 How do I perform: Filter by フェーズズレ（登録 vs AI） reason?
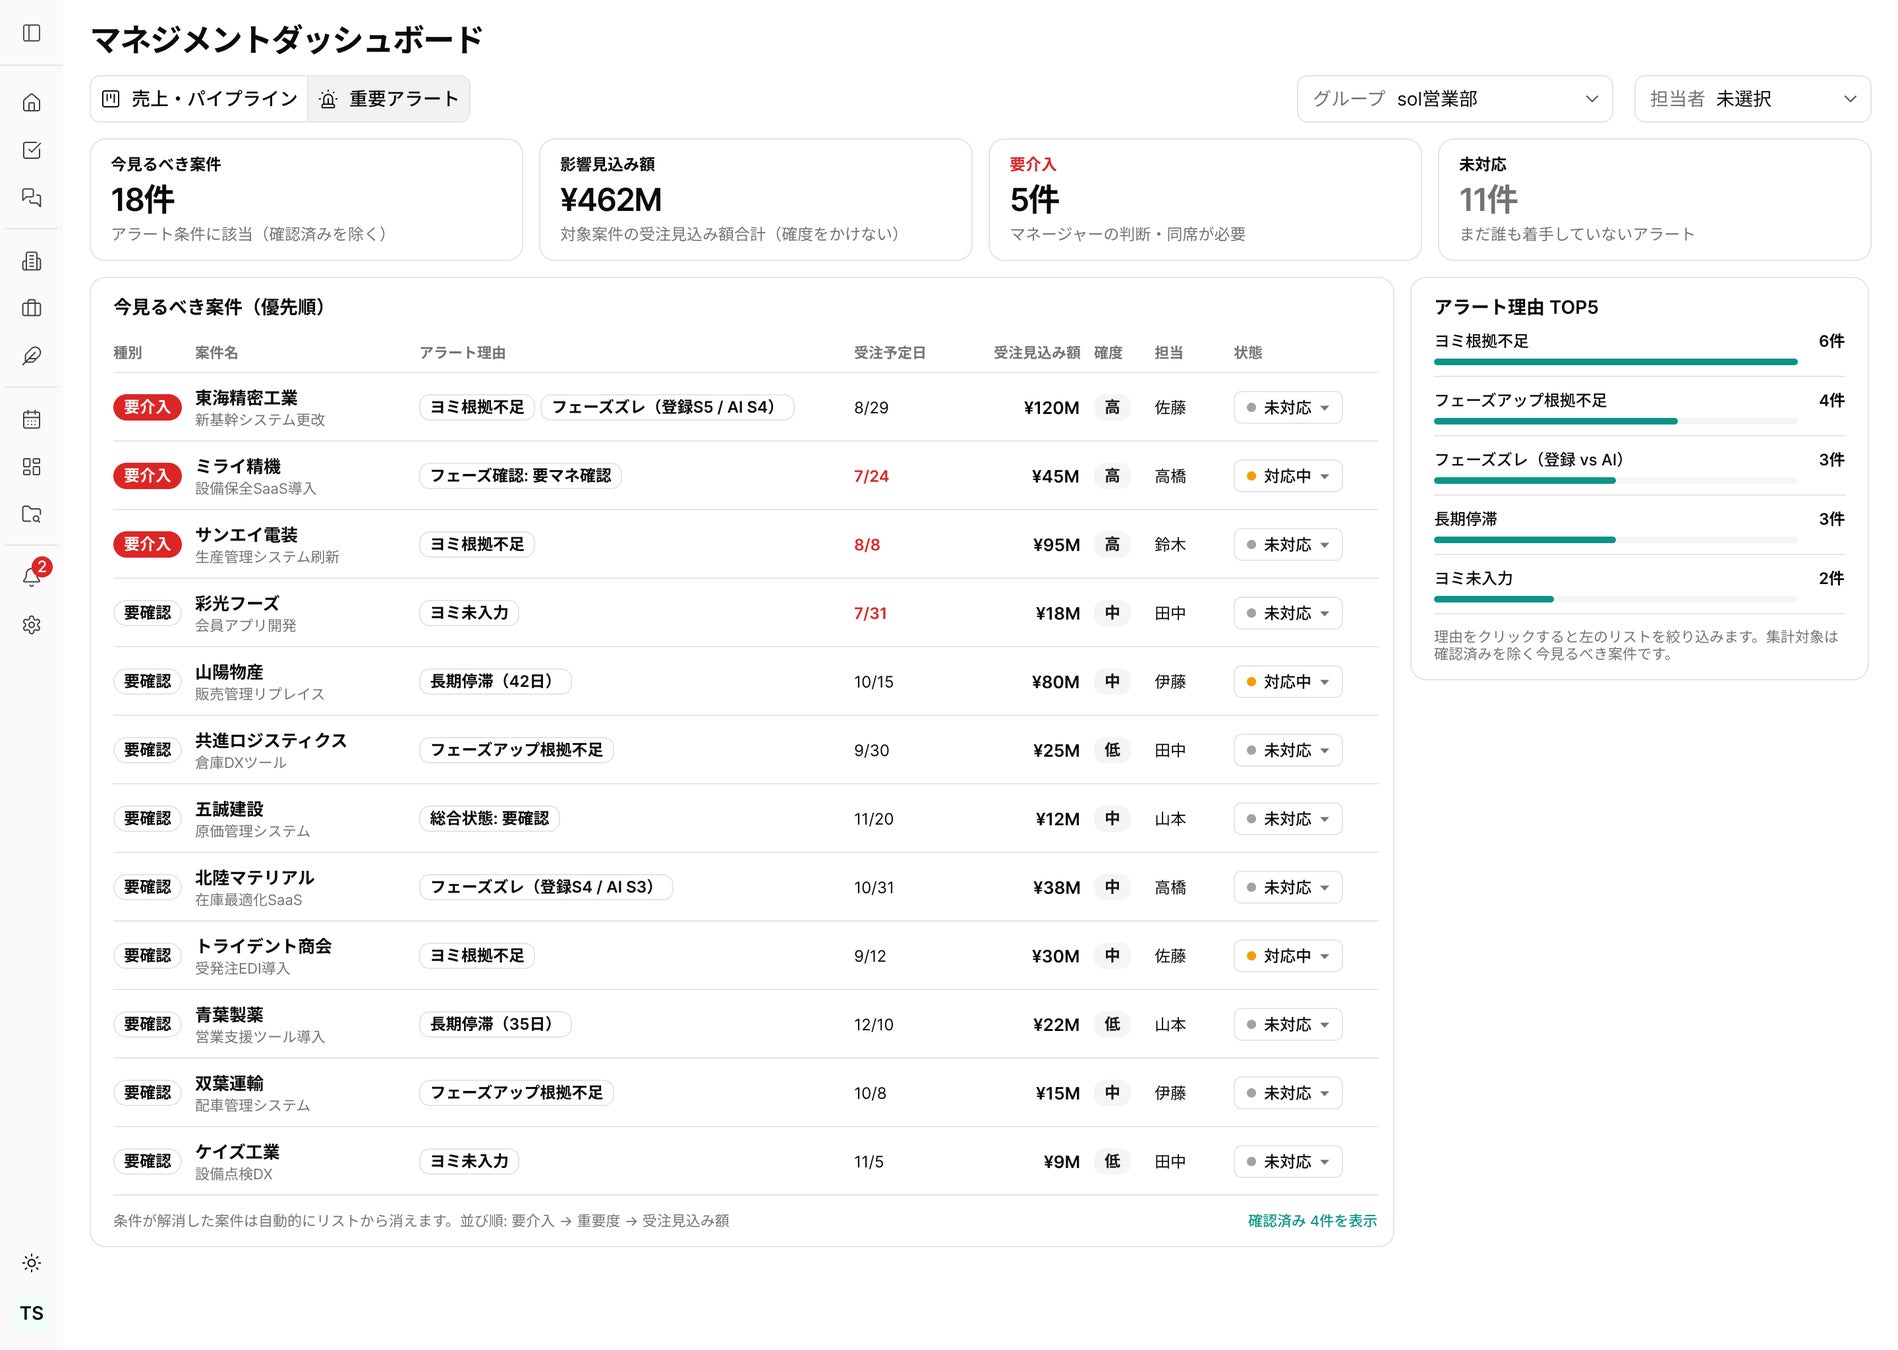pyautogui.click(x=1639, y=469)
